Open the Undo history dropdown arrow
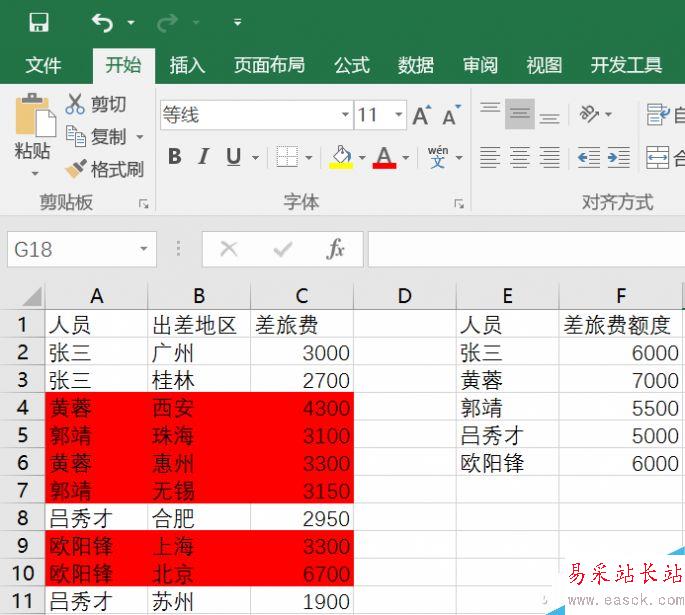The height and width of the screenshot is (615, 685). (131, 22)
